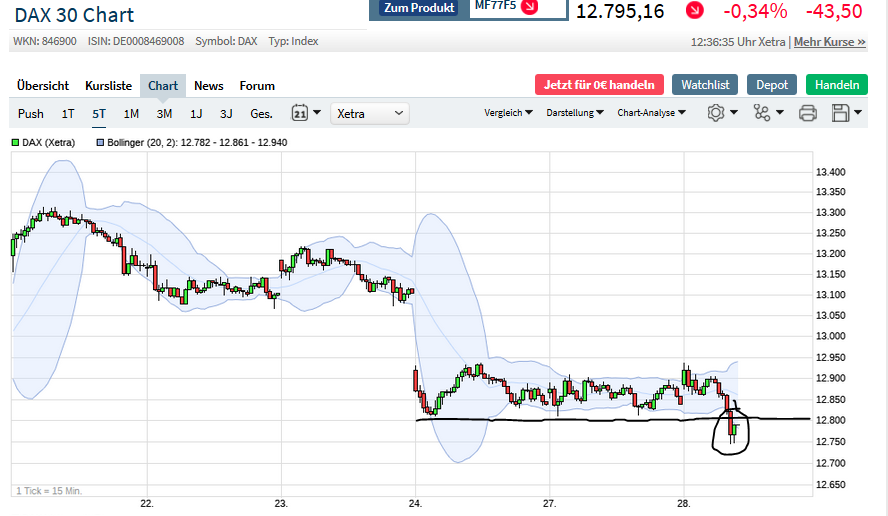Click the blue Bollinger legend swatch

(100, 143)
